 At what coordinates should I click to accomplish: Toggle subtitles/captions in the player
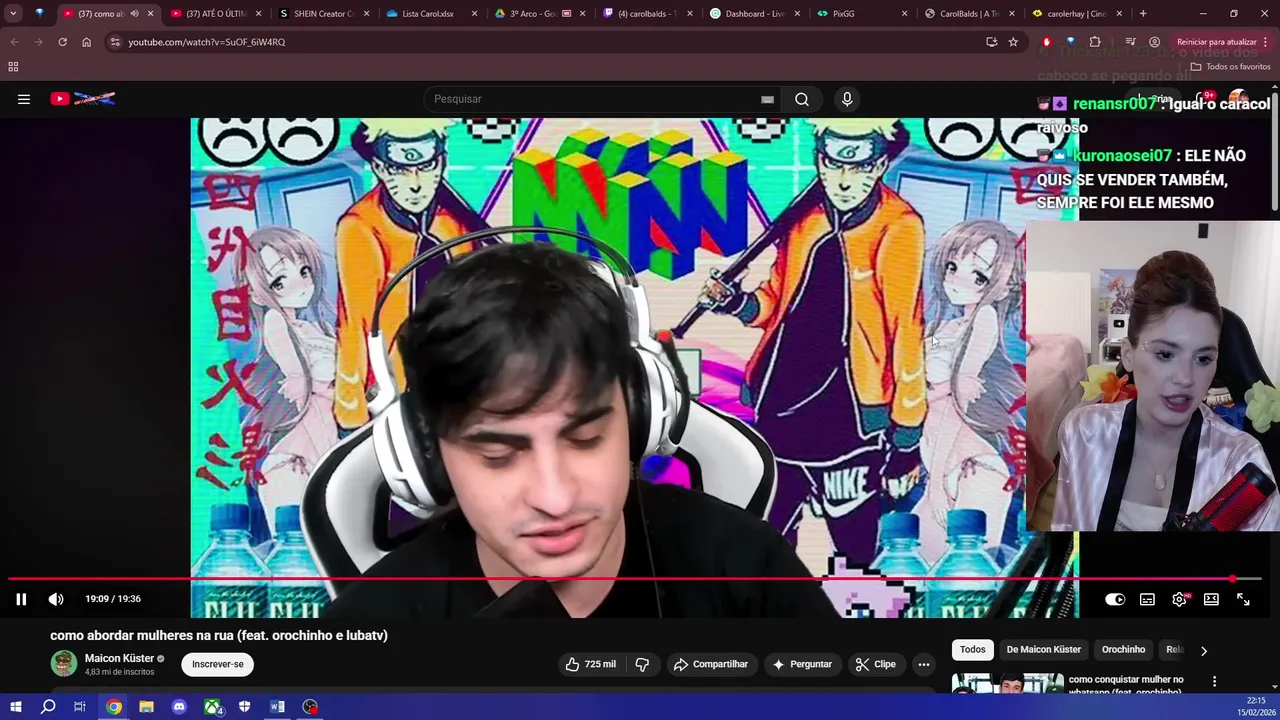click(1147, 599)
